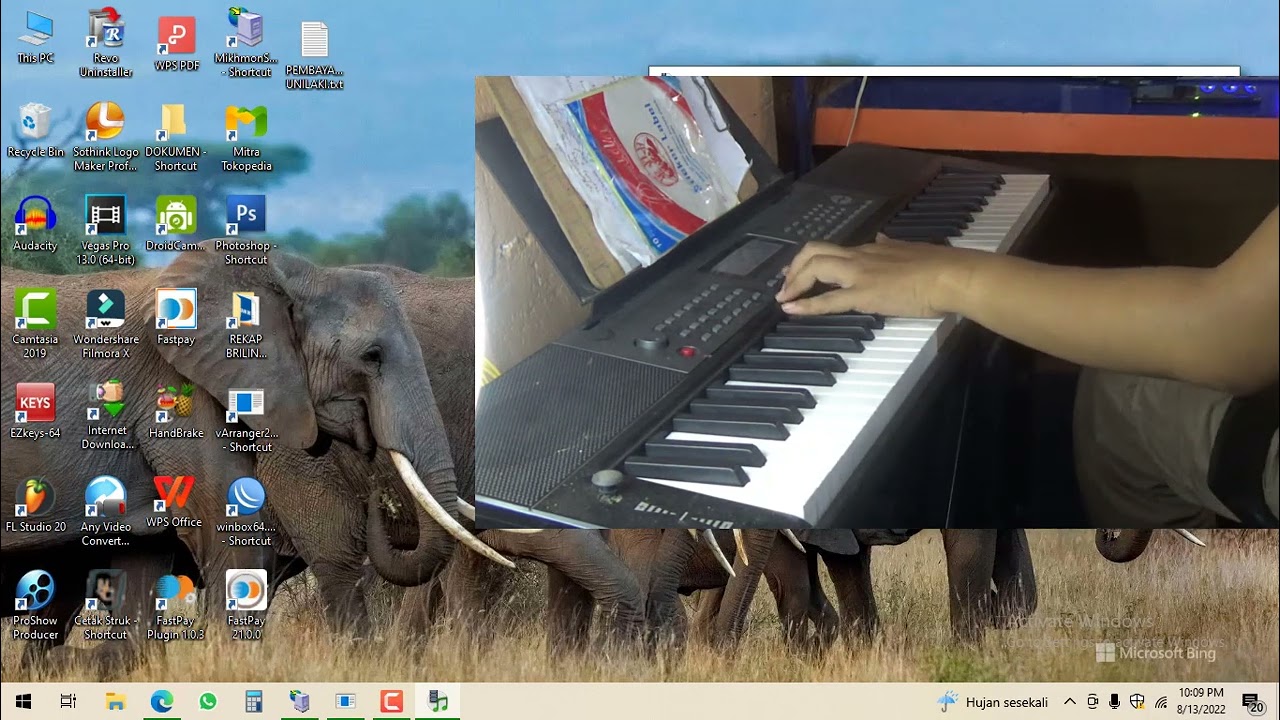Launch Microsoft Edge from the taskbar
The image size is (1280, 720).
click(161, 702)
